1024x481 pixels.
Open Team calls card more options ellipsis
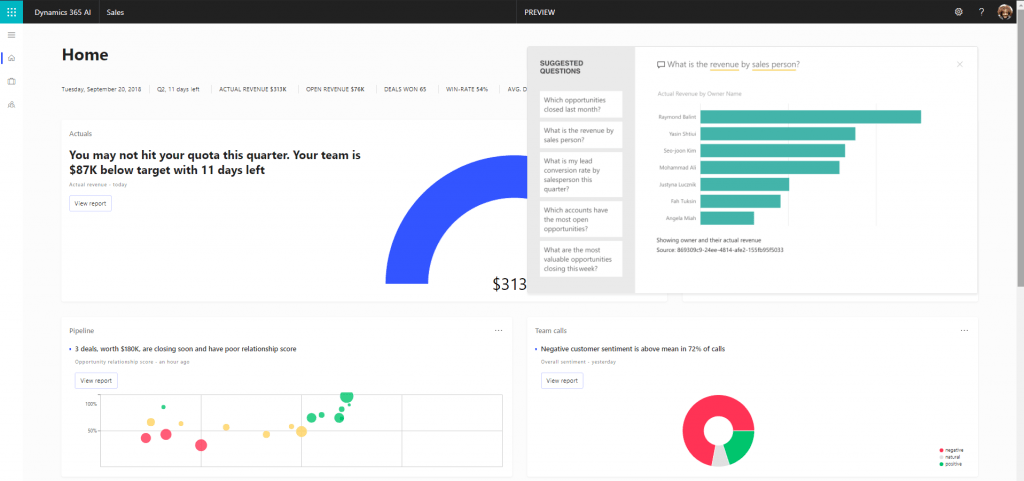click(964, 330)
